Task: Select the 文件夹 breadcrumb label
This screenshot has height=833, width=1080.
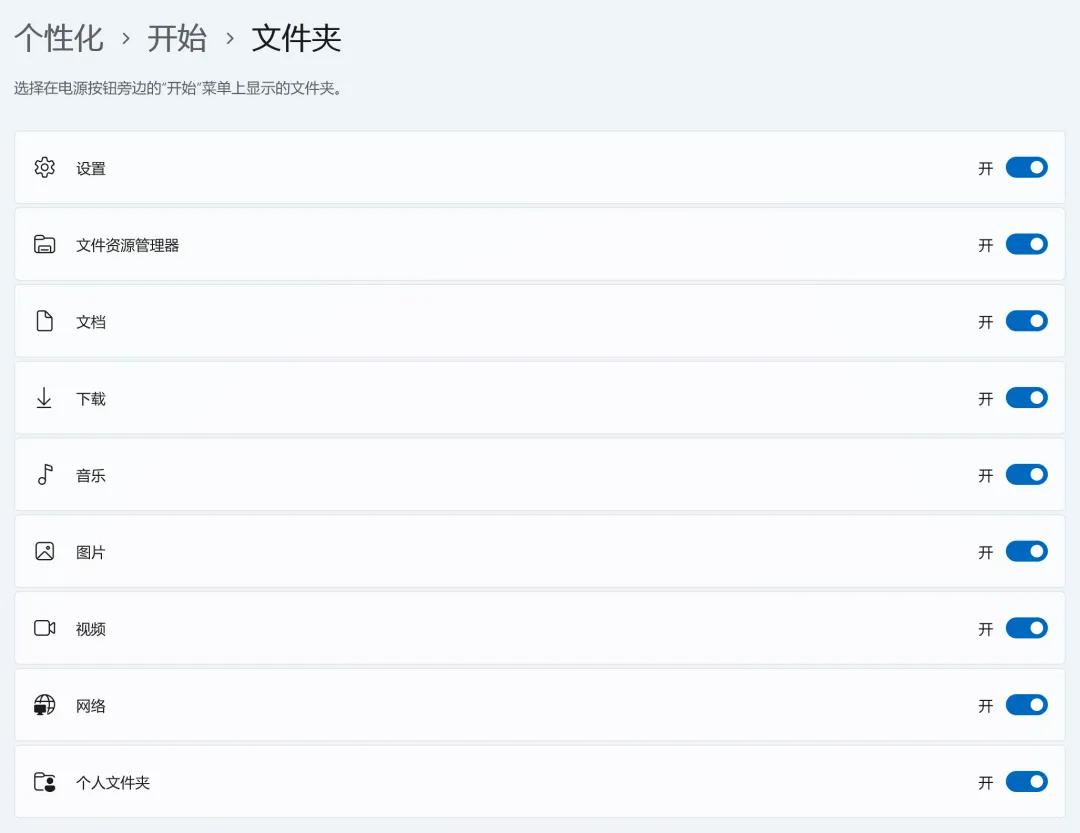Action: coord(296,38)
